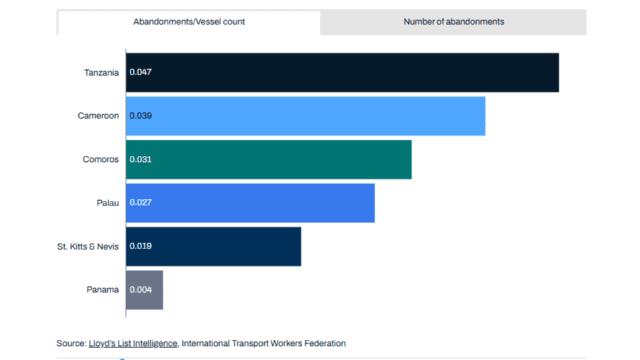Select the Palau blue bar
This screenshot has height=360, width=640.
(250, 203)
